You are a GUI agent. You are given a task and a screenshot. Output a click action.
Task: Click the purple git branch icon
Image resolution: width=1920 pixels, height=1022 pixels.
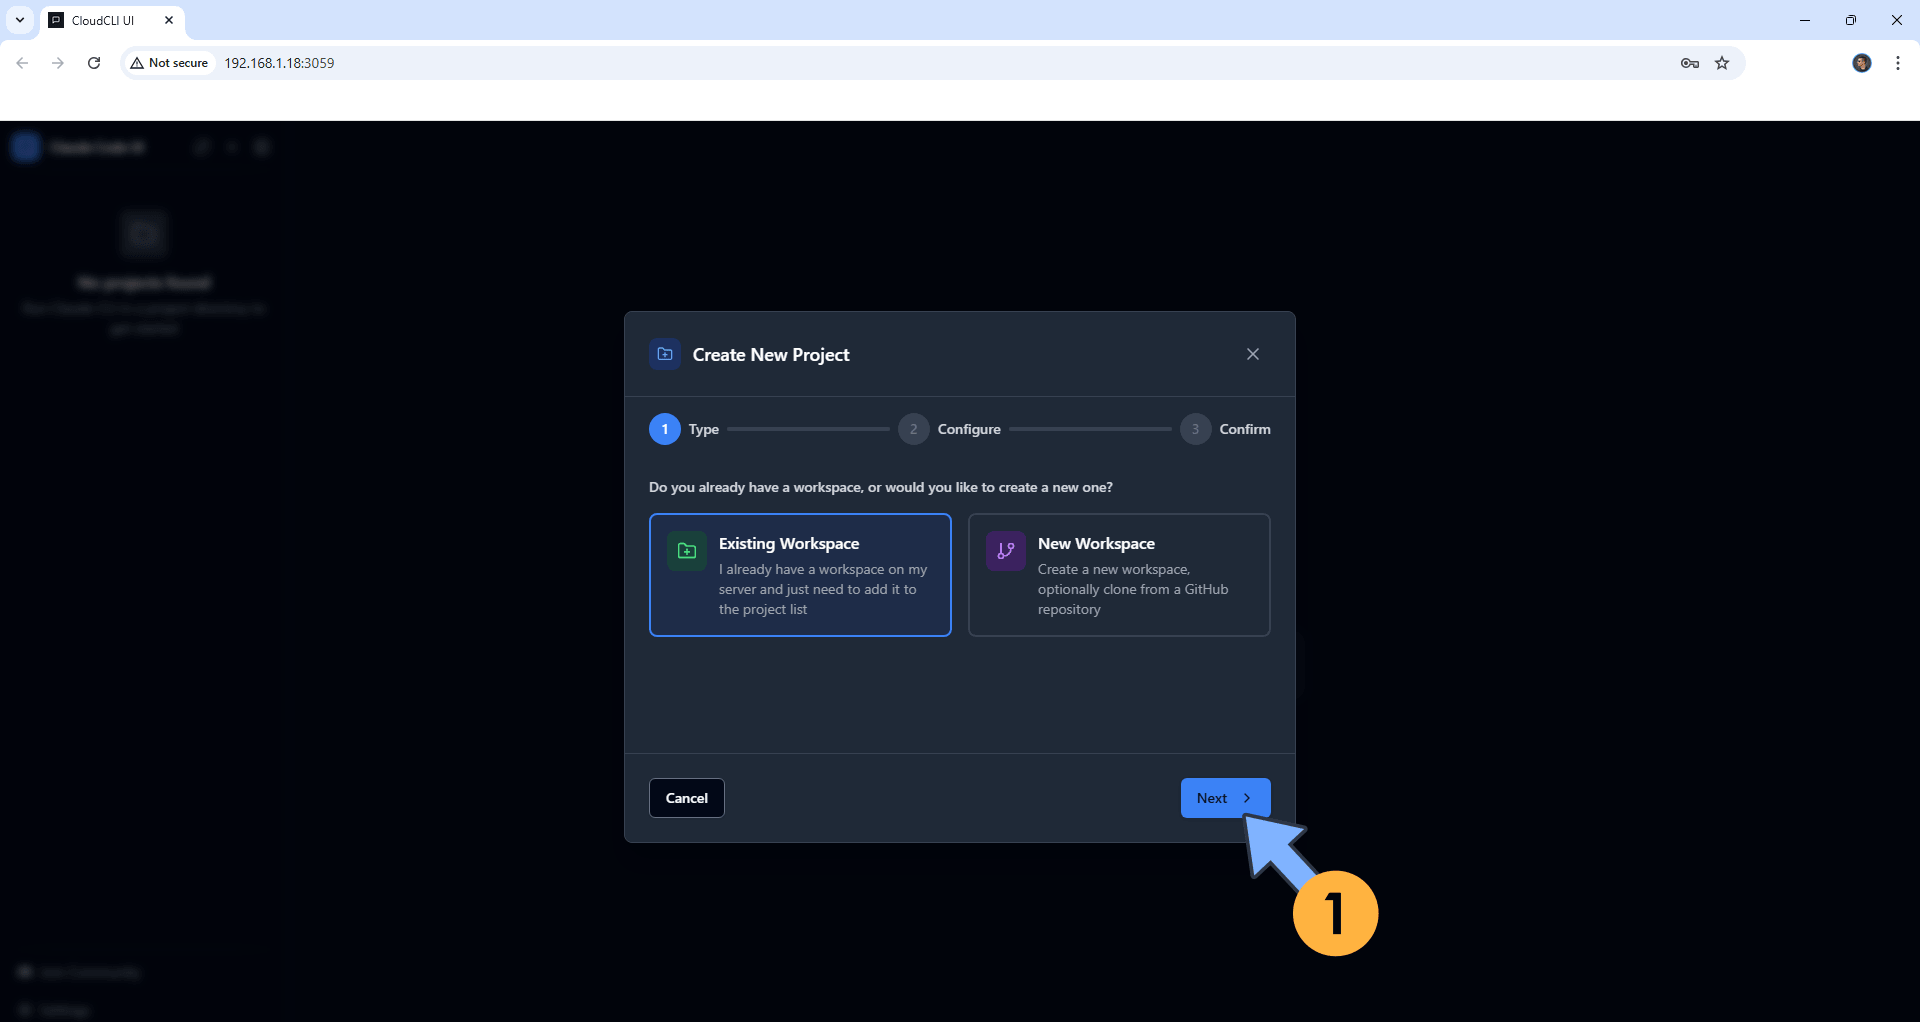1005,551
